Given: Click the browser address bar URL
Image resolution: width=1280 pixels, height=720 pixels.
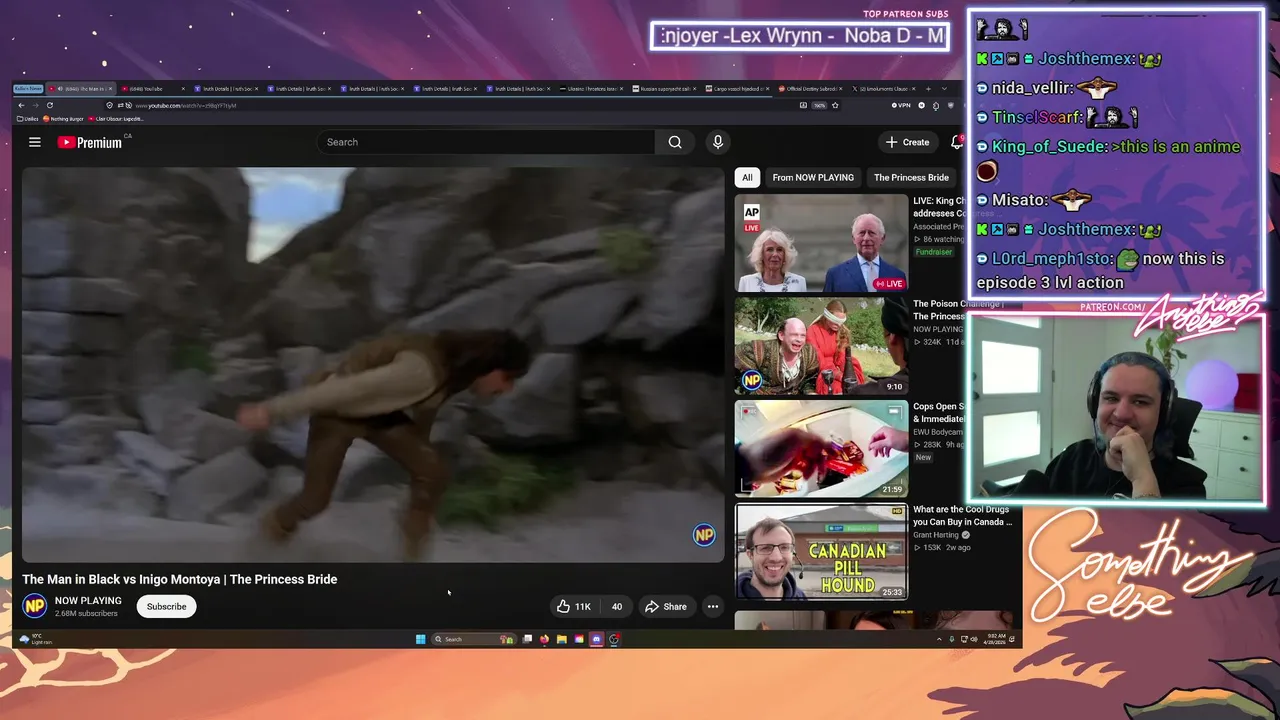Looking at the screenshot, I should point(185,105).
